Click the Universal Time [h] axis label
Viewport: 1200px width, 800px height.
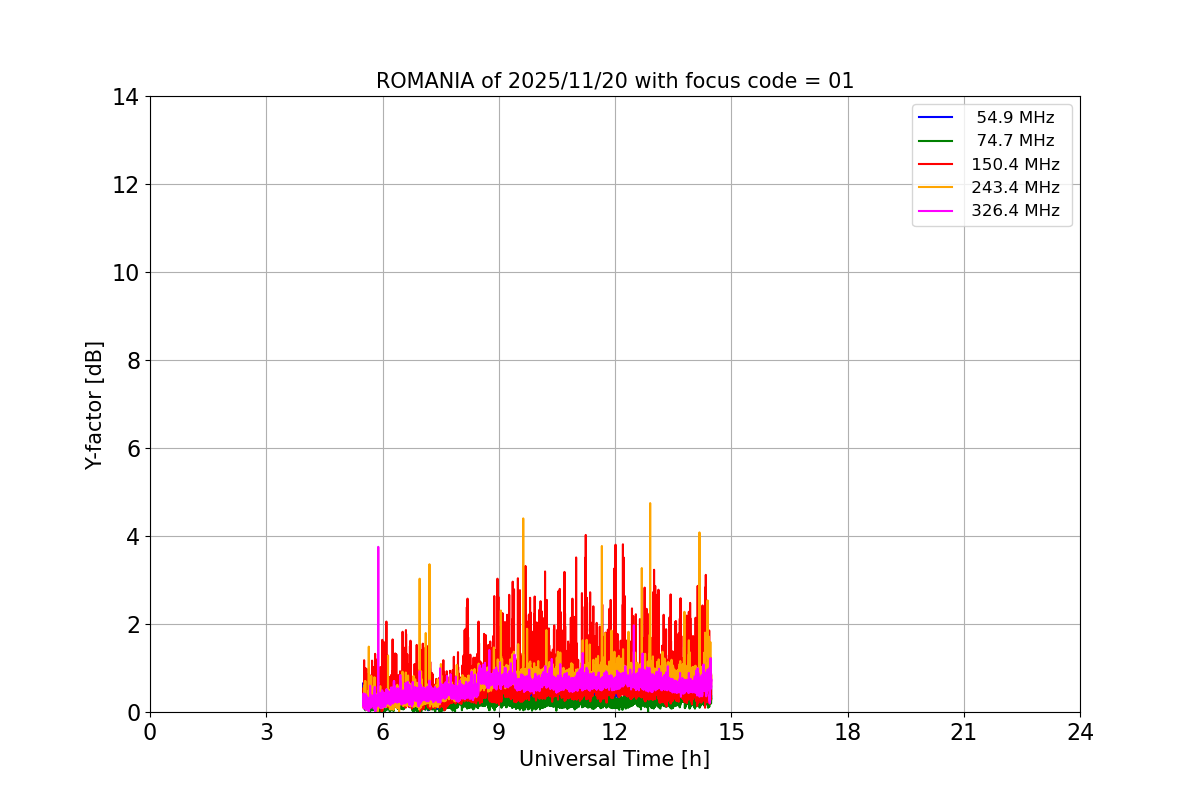[x=614, y=759]
